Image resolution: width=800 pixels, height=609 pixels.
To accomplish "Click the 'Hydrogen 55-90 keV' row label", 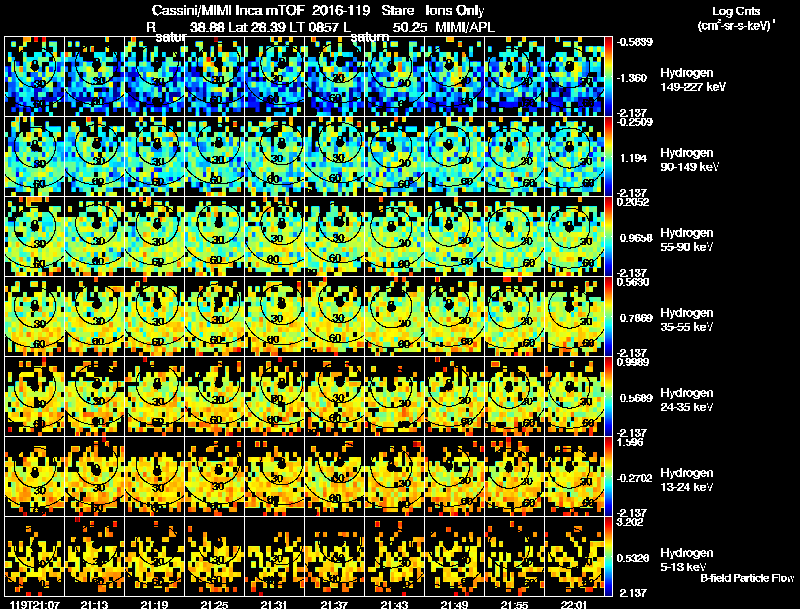I will 687,240.
